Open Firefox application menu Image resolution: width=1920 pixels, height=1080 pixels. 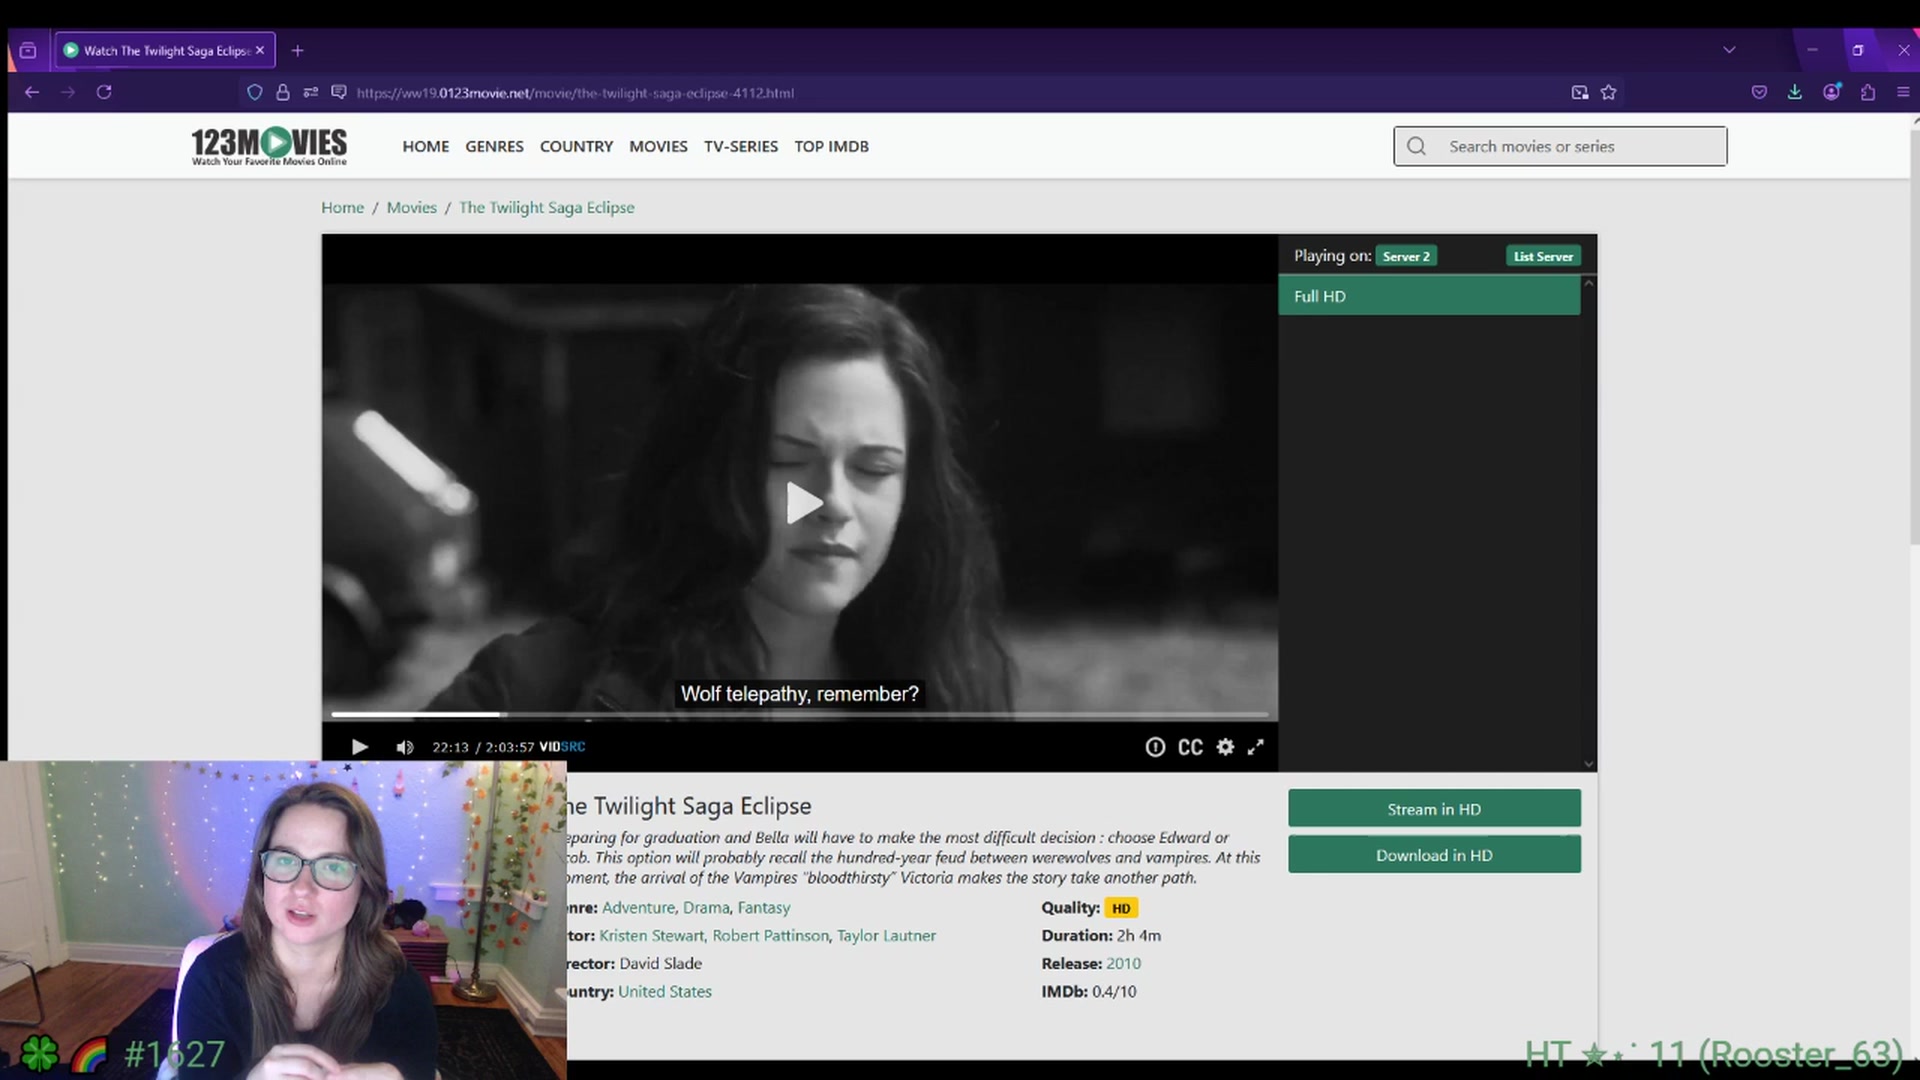pyautogui.click(x=1903, y=92)
